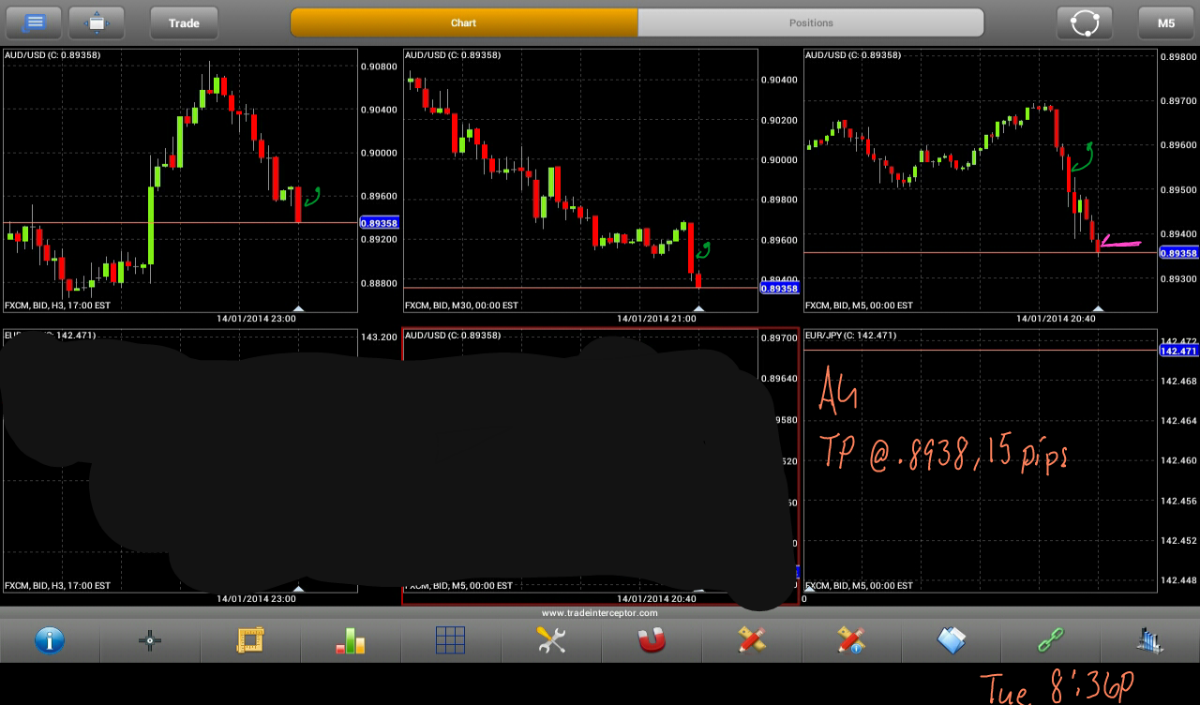Click 'FXCM, BID, H3, 17:00 EST' on top-left chart
1200x705 pixels.
coord(58,305)
